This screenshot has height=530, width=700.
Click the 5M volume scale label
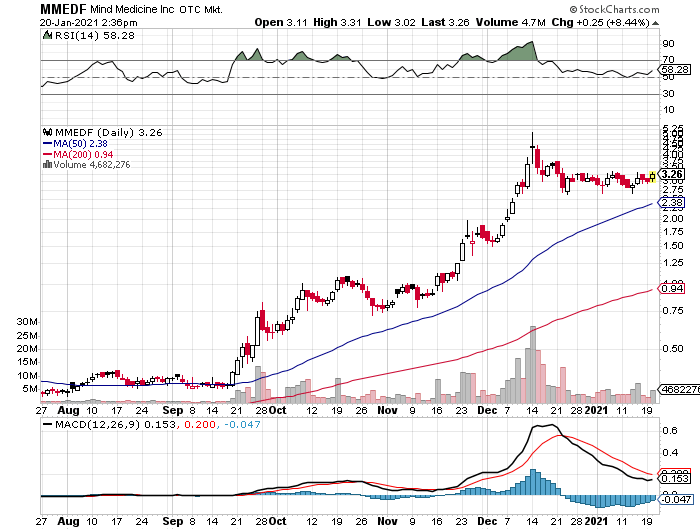coord(30,388)
